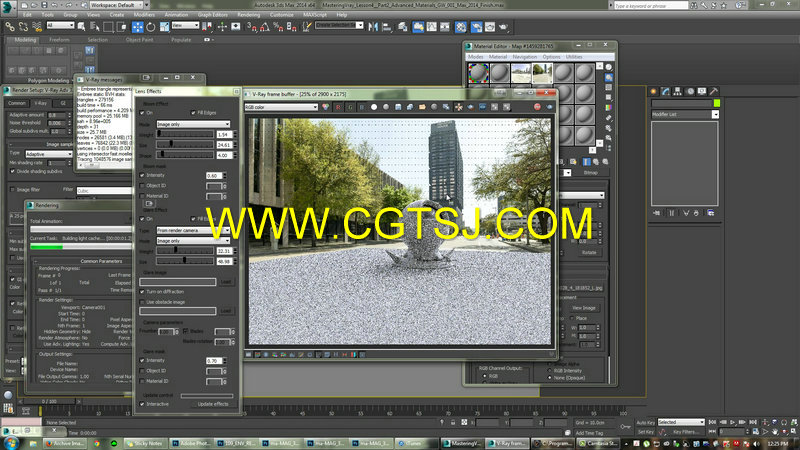Click the Mirror tool in main toolbar

373,27
